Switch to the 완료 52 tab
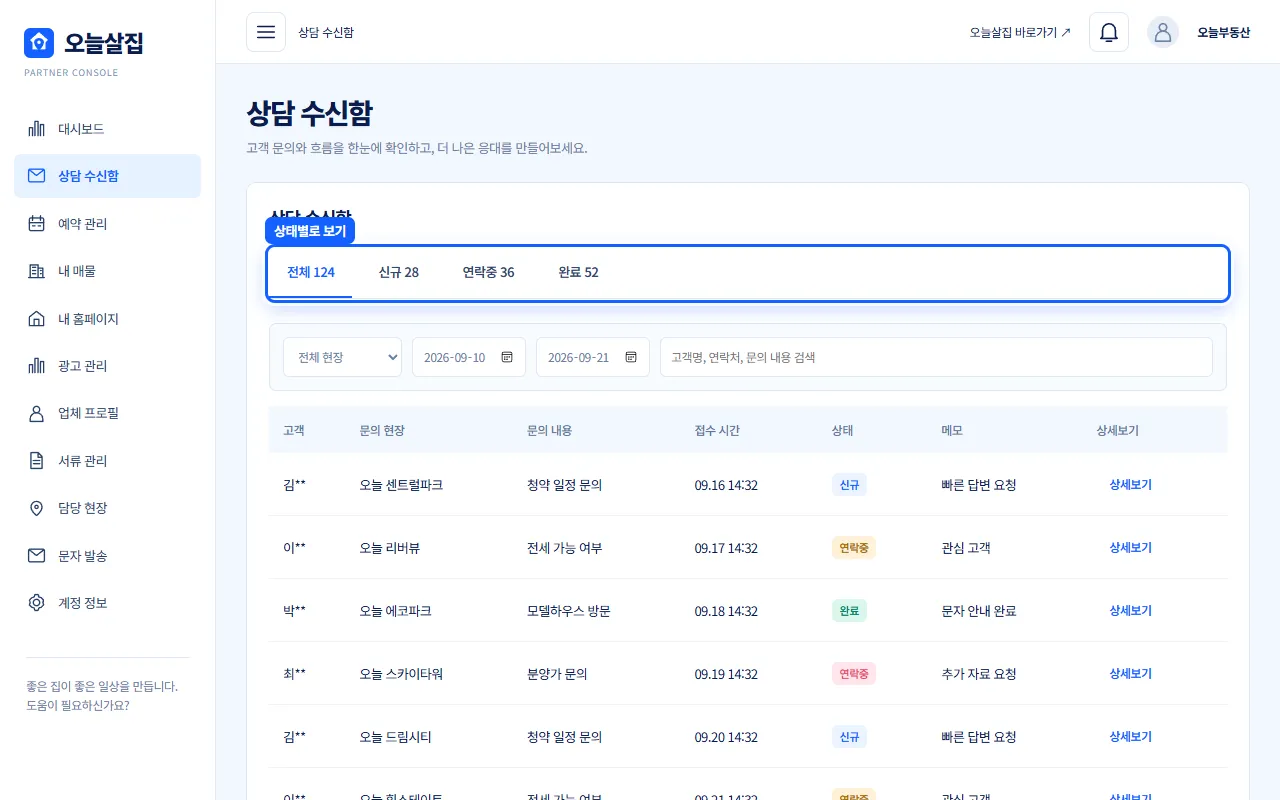The width and height of the screenshot is (1280, 800). coord(579,272)
